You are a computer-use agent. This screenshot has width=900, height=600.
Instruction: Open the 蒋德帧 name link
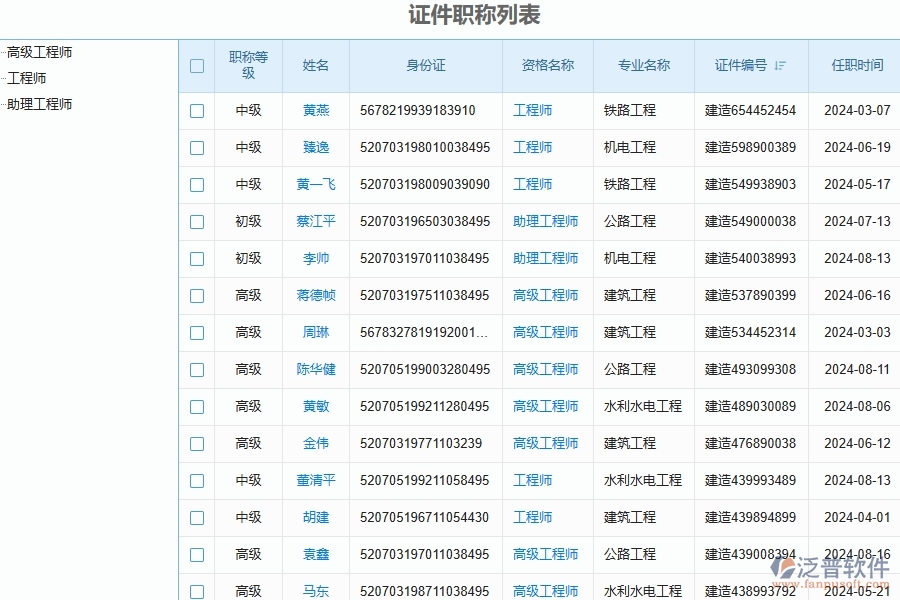[316, 295]
